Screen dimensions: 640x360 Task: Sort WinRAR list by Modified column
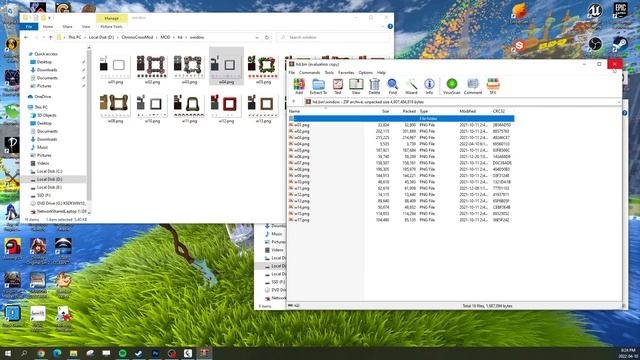point(467,111)
